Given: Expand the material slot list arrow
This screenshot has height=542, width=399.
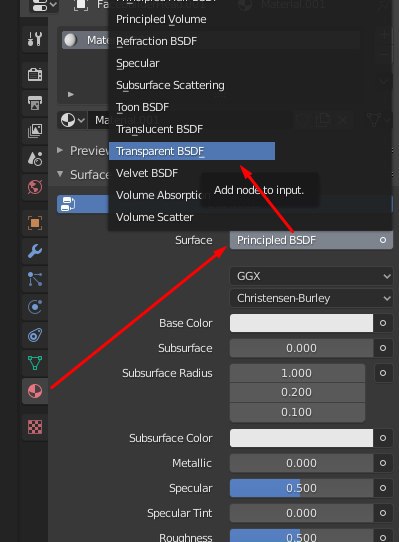Looking at the screenshot, I should tap(71, 94).
